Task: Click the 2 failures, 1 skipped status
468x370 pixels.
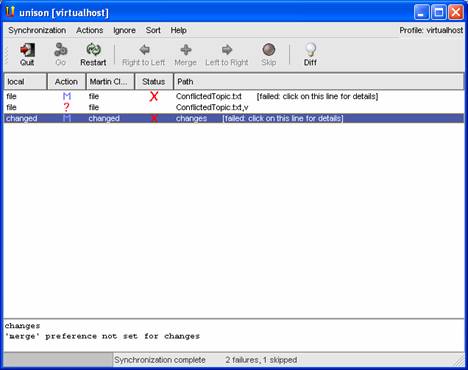Action: tap(261, 360)
